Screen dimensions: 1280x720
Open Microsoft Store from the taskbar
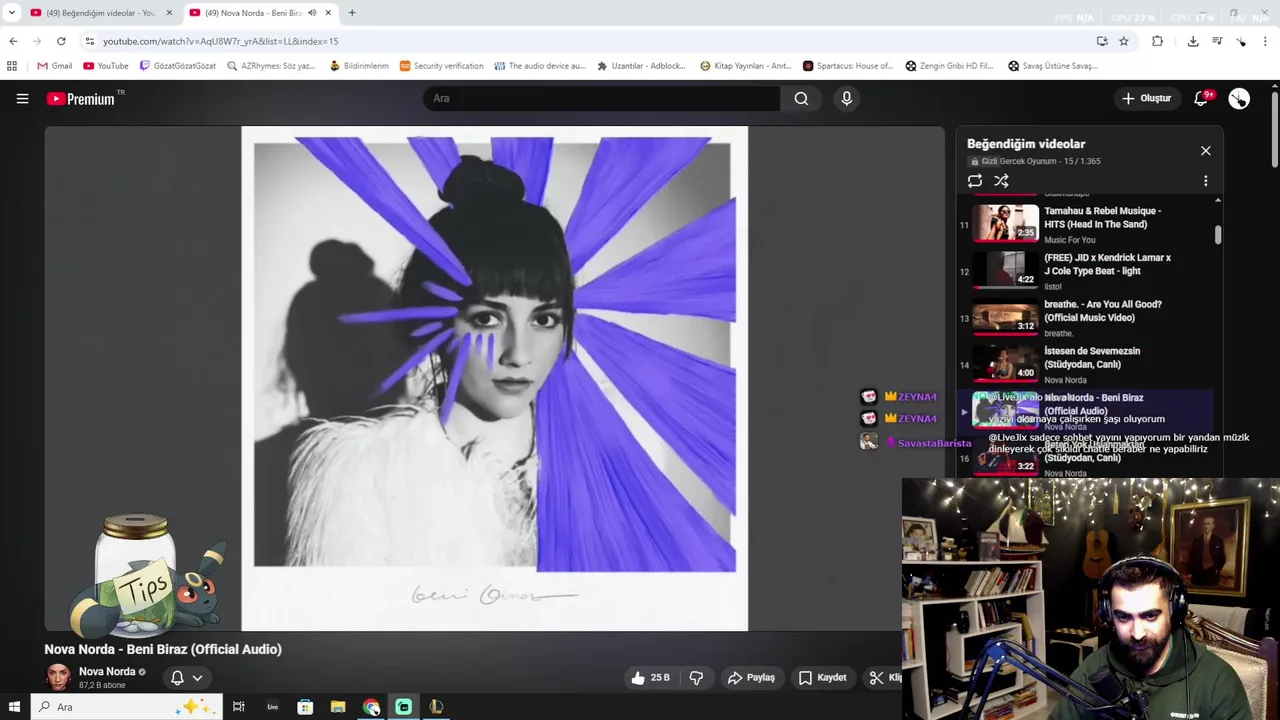click(305, 707)
